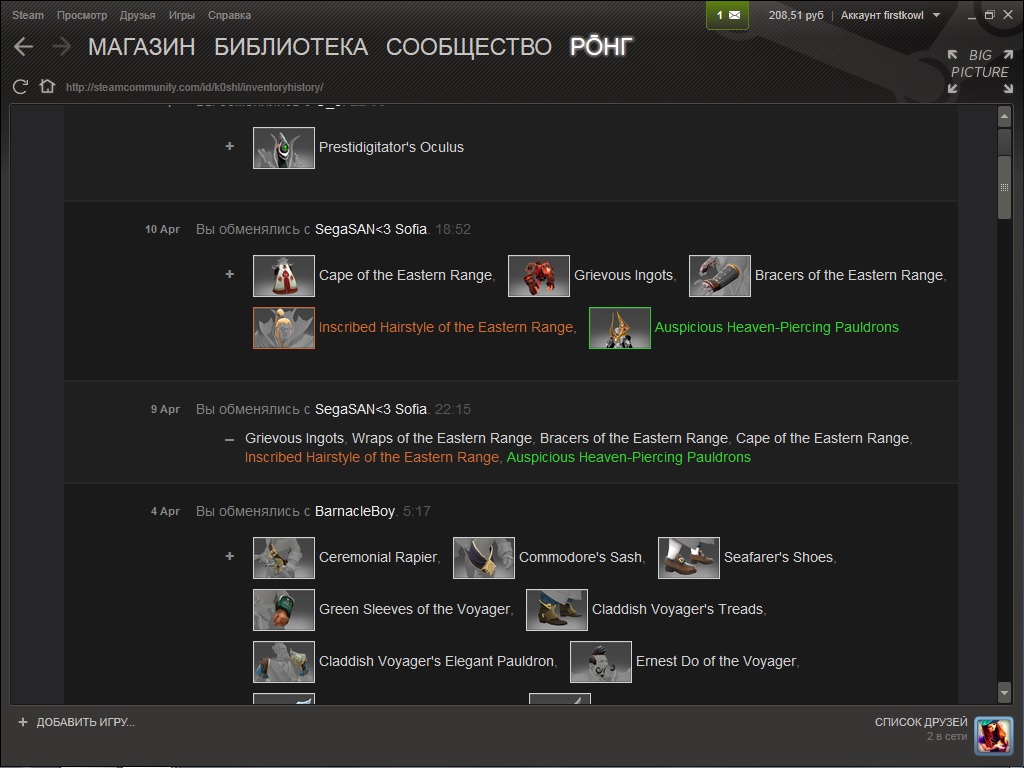Click Wraps of the Eastern Range text
The width and height of the screenshot is (1024, 768).
click(442, 438)
